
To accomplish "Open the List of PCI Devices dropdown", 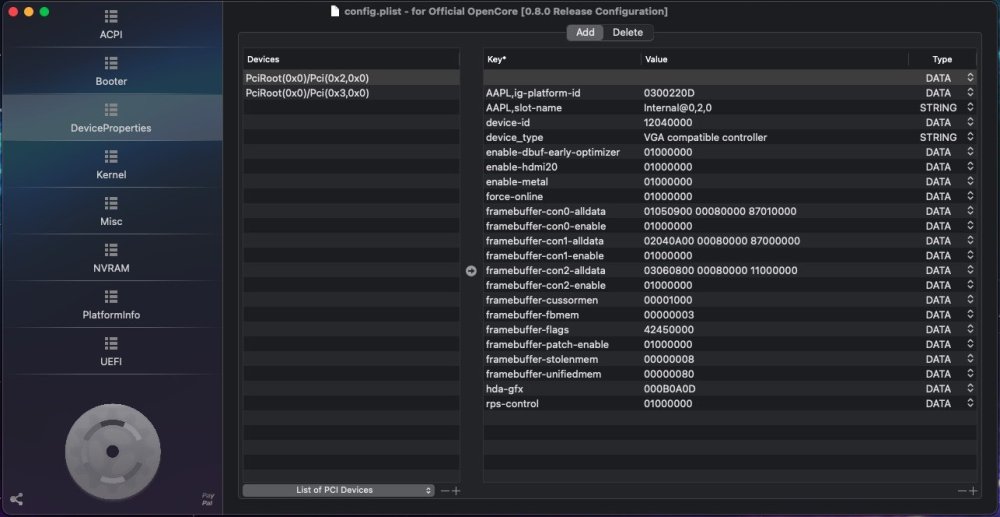I will tap(339, 490).
